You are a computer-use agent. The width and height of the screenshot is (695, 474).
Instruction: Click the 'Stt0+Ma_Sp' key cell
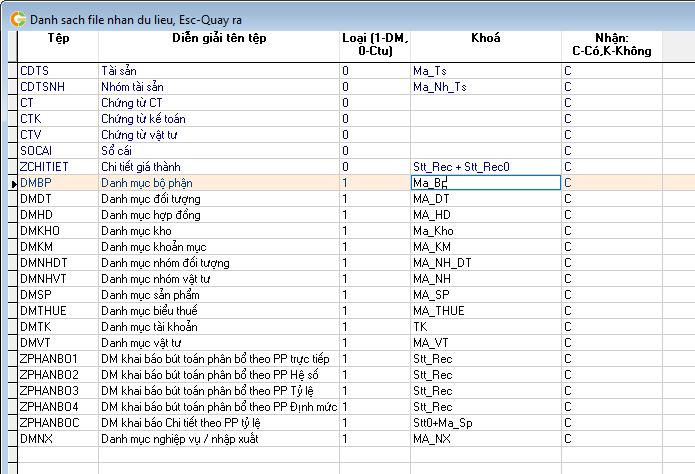pos(486,422)
